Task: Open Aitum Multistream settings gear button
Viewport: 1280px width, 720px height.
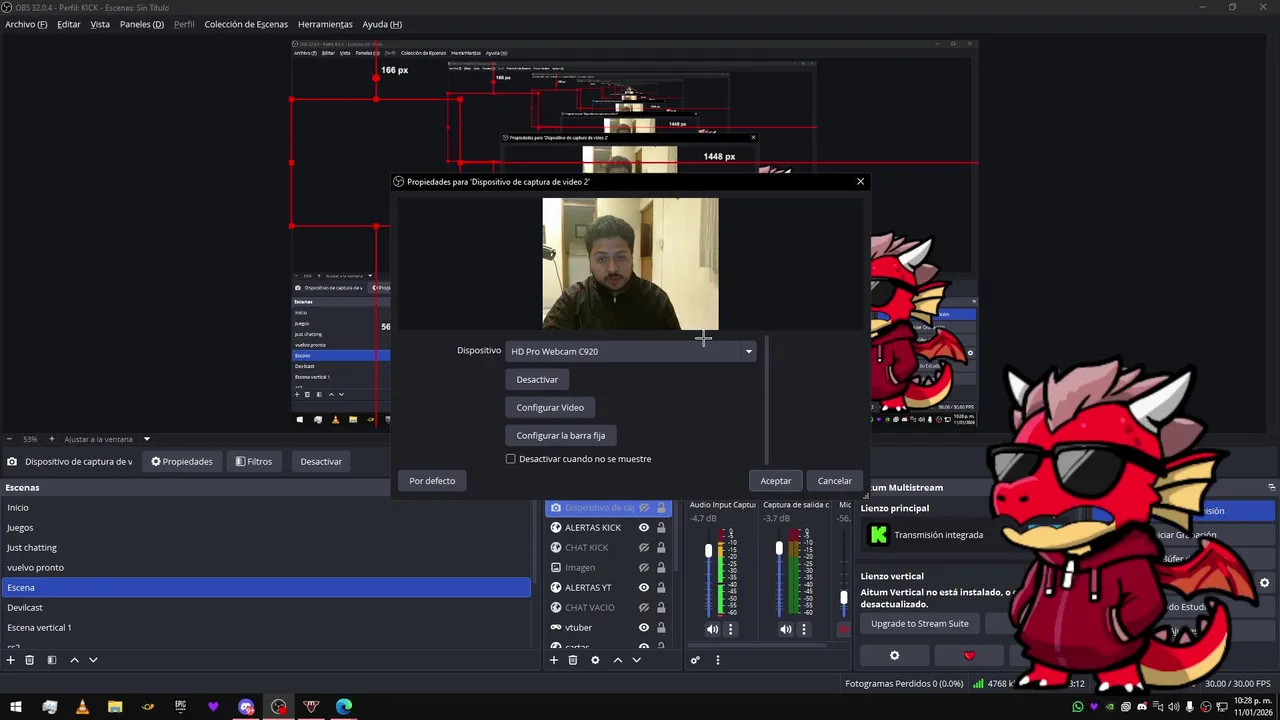Action: click(x=894, y=656)
